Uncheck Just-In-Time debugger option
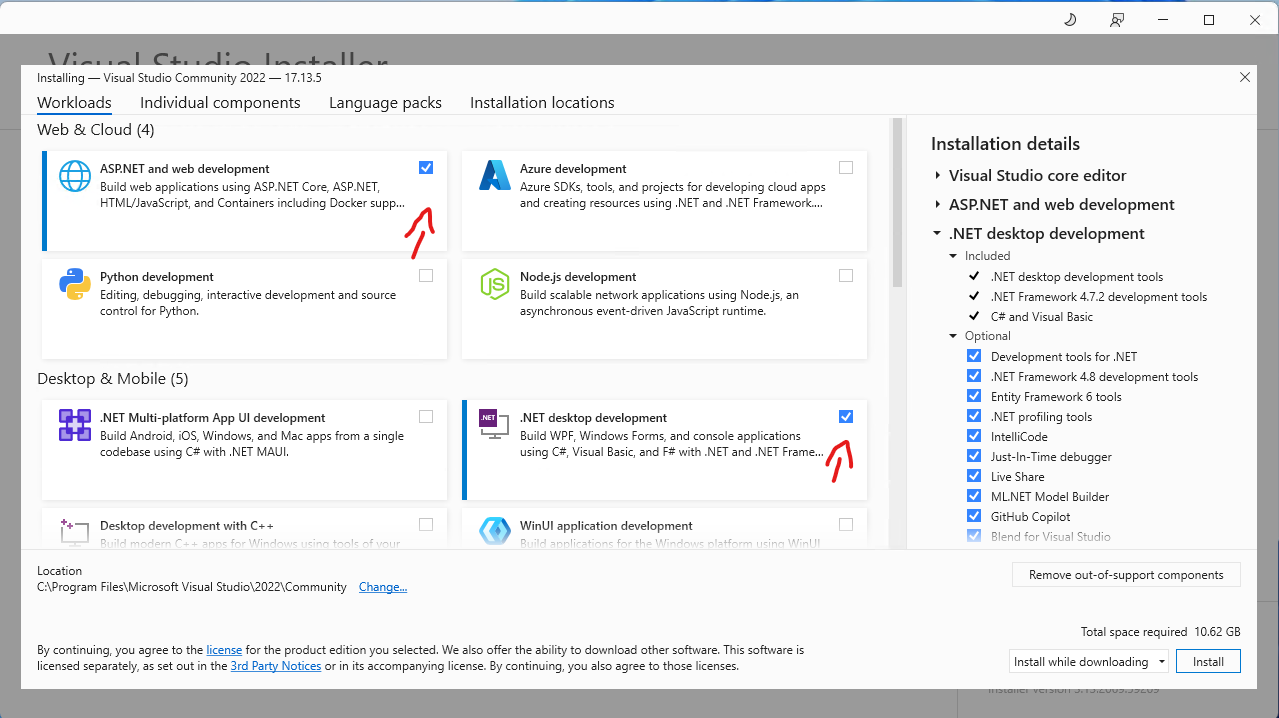1279x718 pixels. (x=974, y=456)
